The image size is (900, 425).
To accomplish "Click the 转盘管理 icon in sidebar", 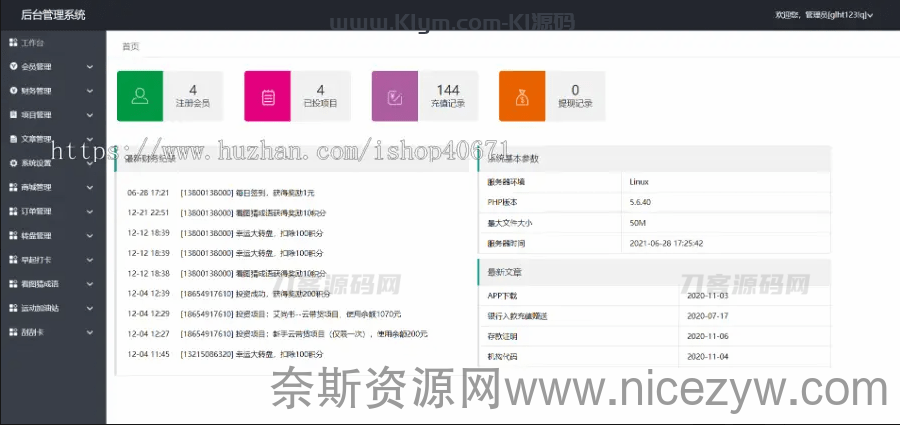I will pos(13,235).
